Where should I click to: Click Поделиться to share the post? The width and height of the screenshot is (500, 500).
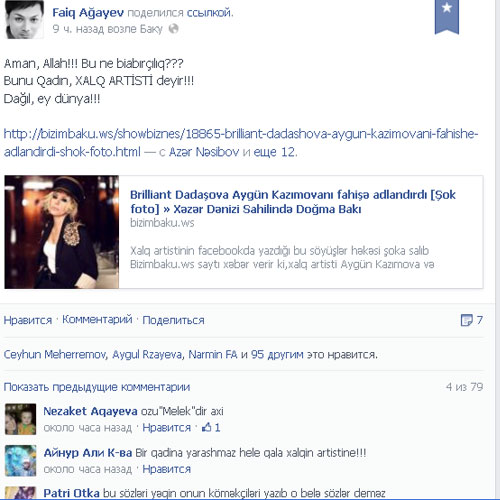coord(173,320)
